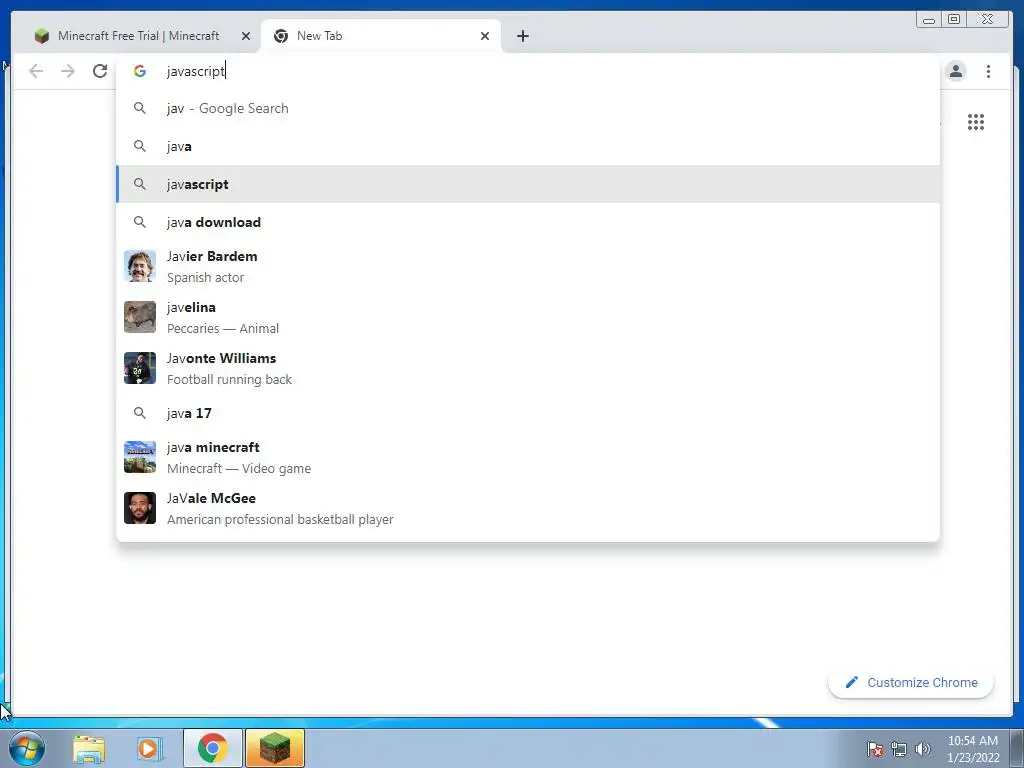Pick the 'java download' suggestion
Viewport: 1024px width, 768px height.
528,222
